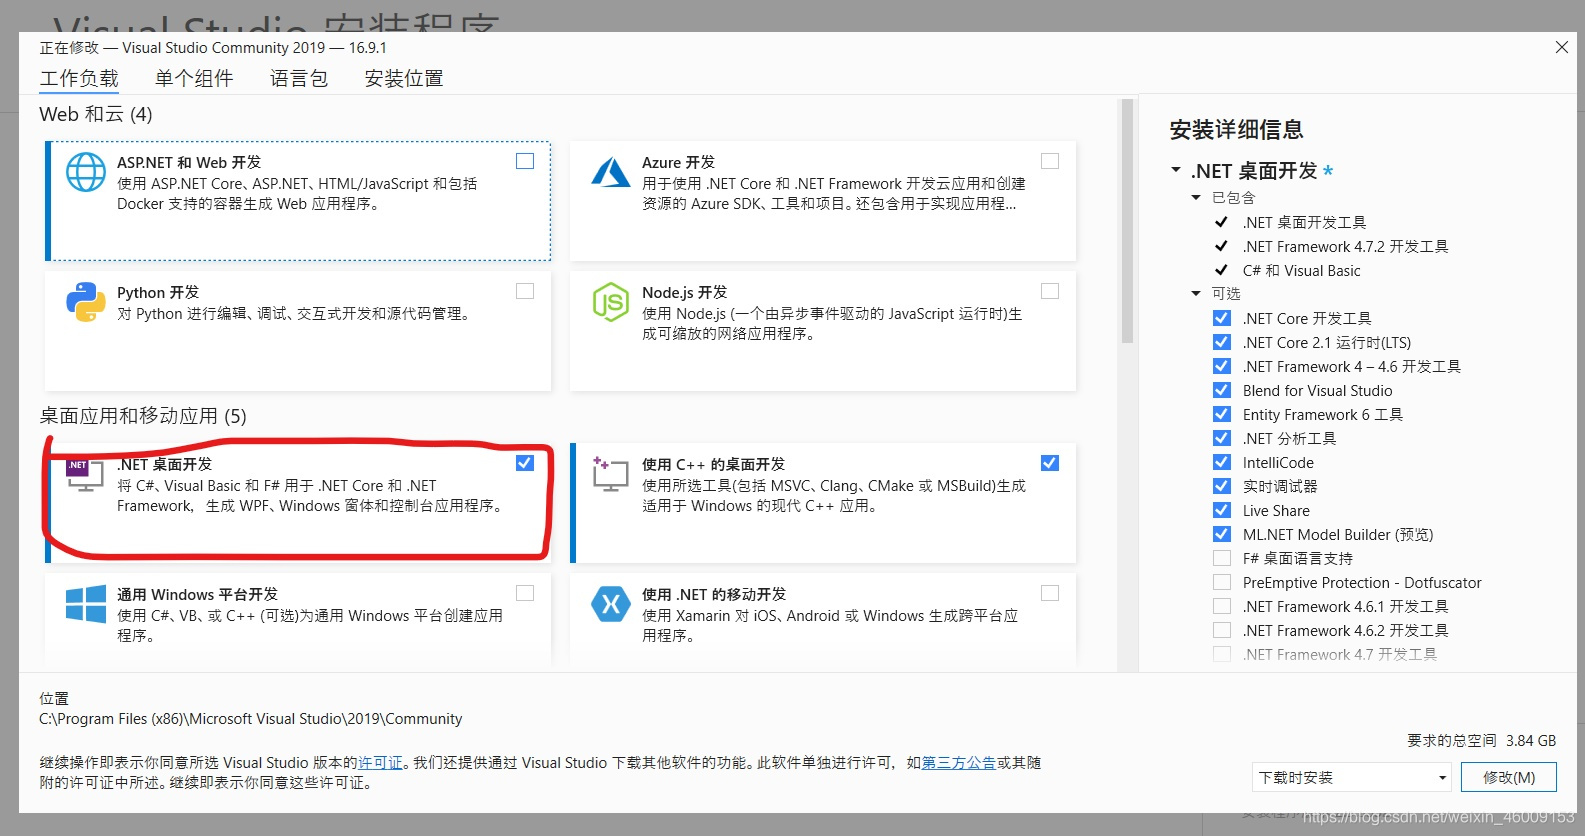Viewport: 1585px width, 836px height.
Task: Check .NET Framework 4.6.2 开发工具 component
Action: click(1222, 630)
